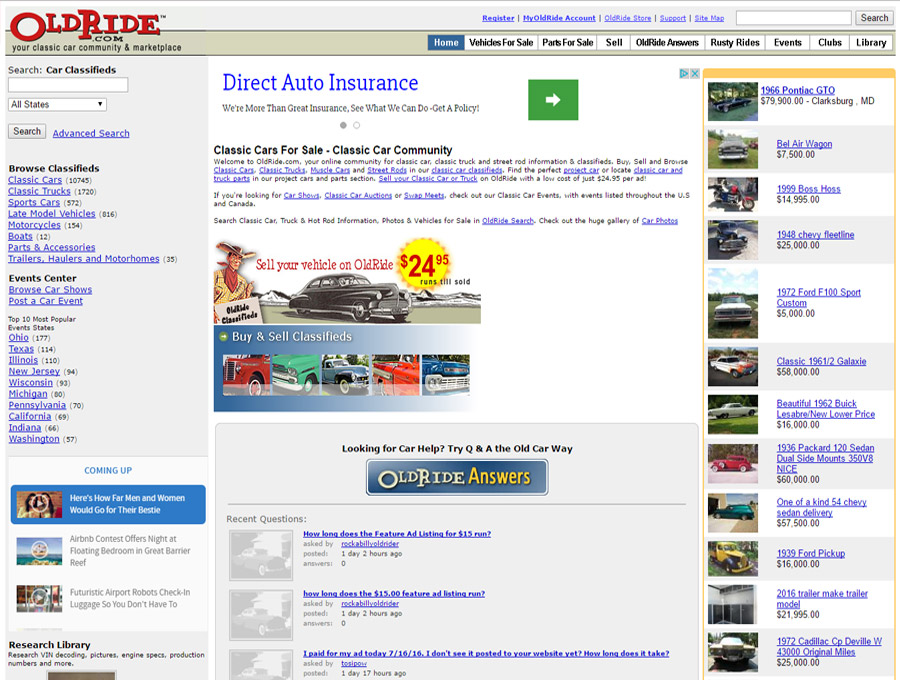
Task: Click the 1999 Boss Hoss motorcycle thumbnail
Action: point(732,194)
